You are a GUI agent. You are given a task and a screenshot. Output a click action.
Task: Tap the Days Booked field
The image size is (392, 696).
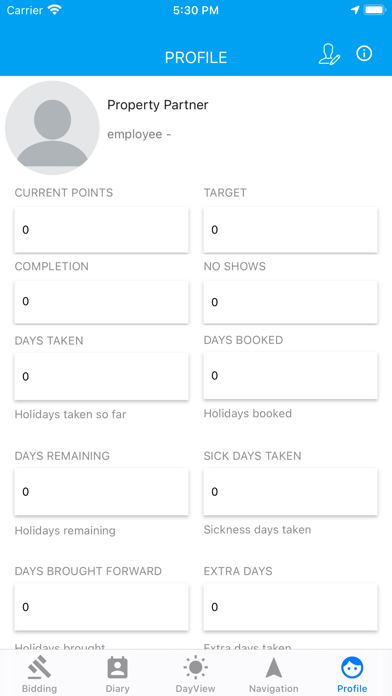coord(290,376)
